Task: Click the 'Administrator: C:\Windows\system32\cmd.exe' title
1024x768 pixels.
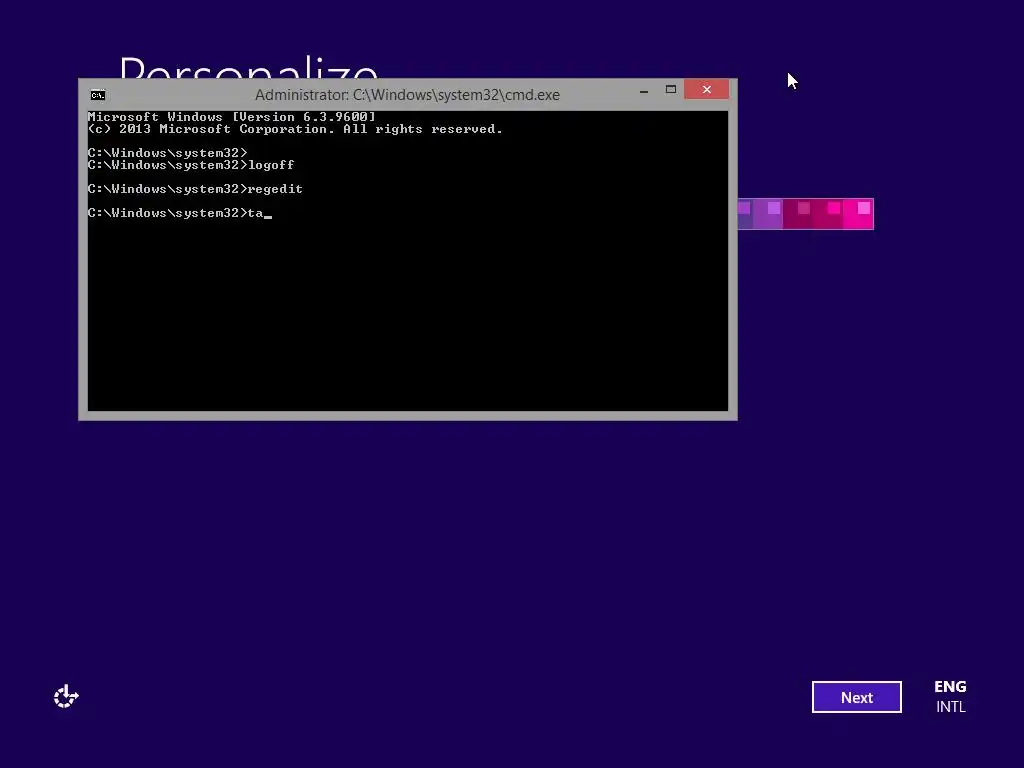Action: 407,95
